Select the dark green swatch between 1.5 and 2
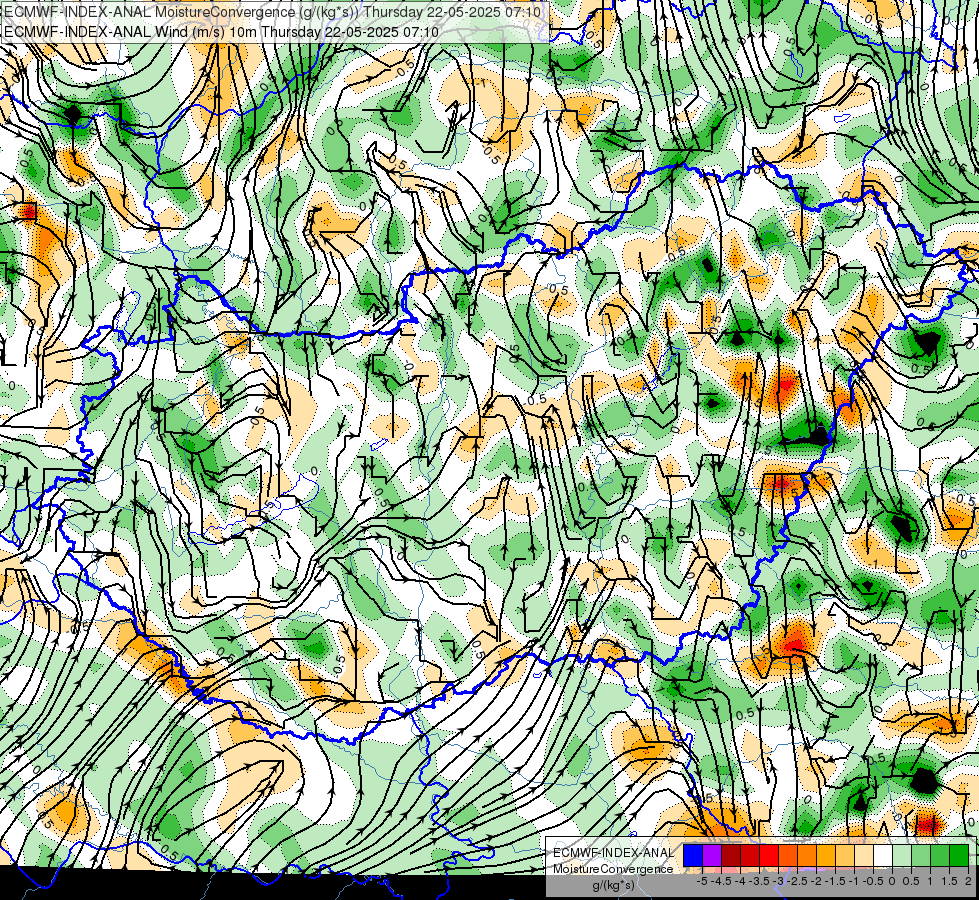Image resolution: width=979 pixels, height=900 pixels. click(959, 855)
